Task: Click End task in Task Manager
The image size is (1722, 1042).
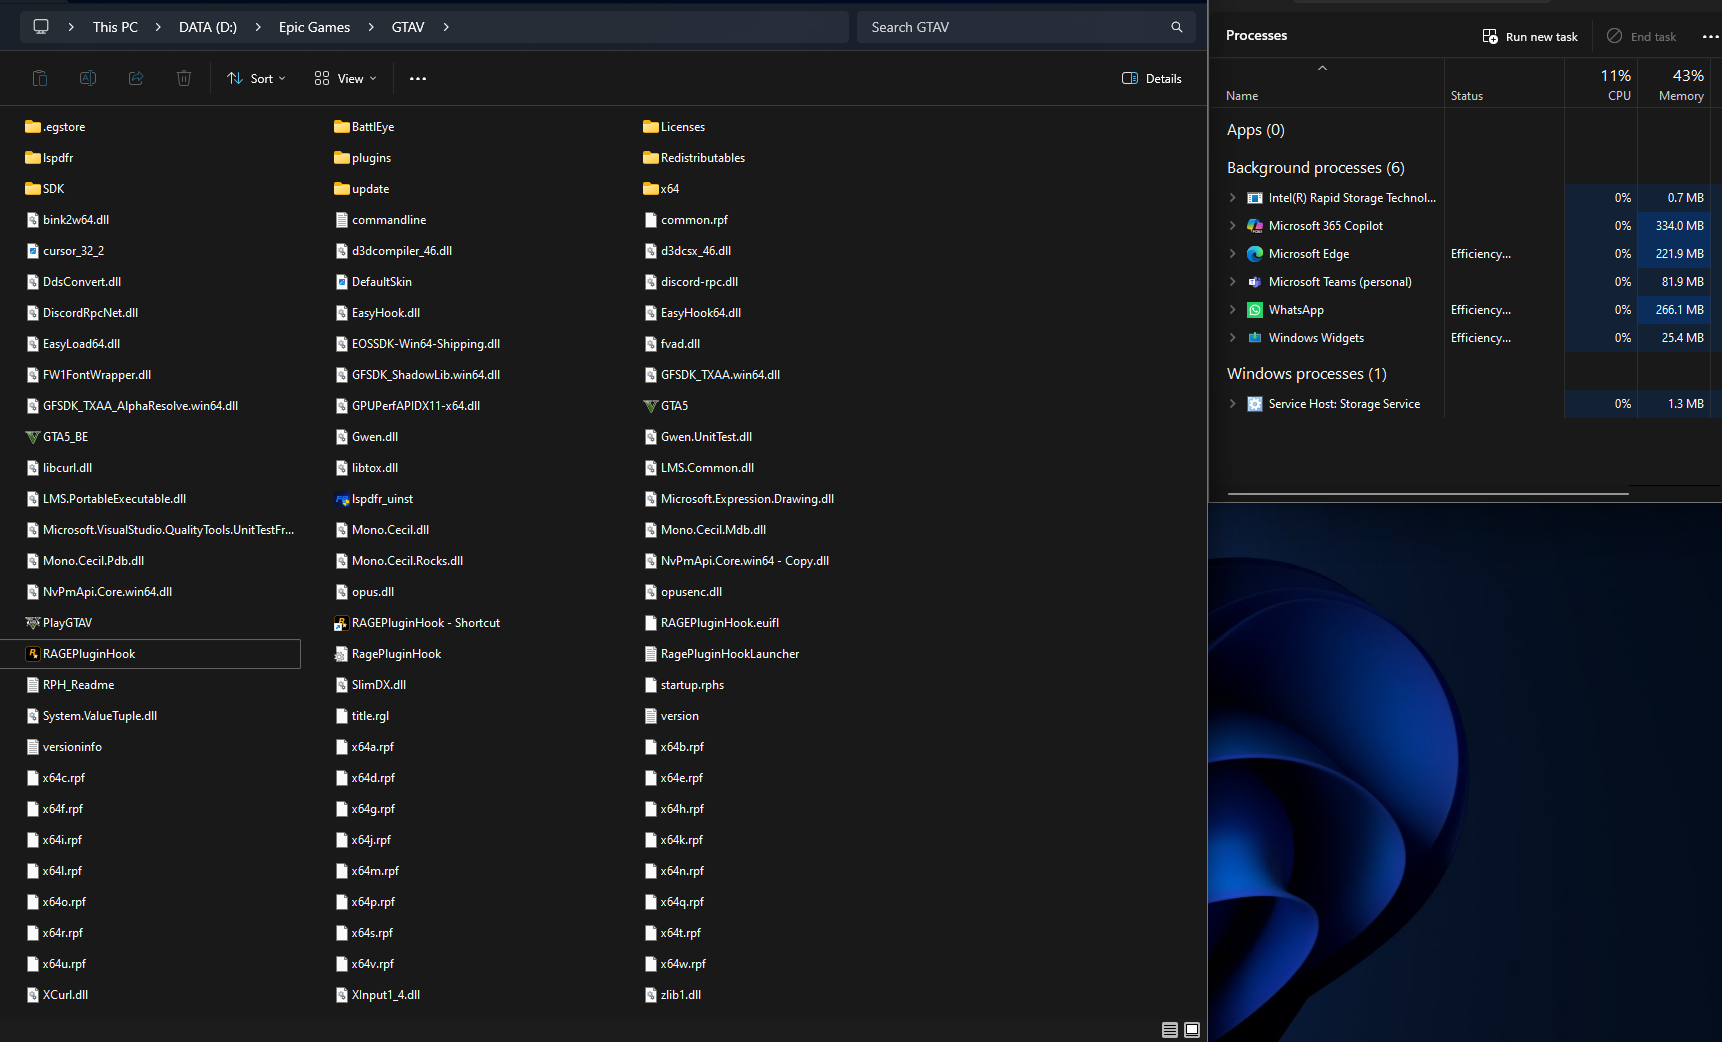Action: [x=1641, y=37]
